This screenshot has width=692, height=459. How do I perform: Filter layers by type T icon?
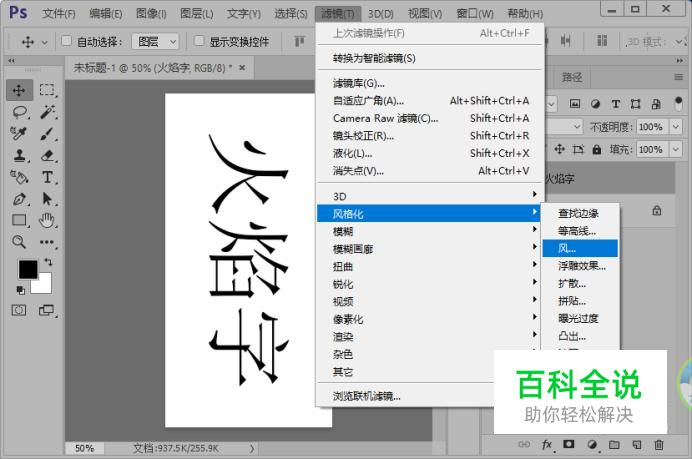tap(616, 104)
